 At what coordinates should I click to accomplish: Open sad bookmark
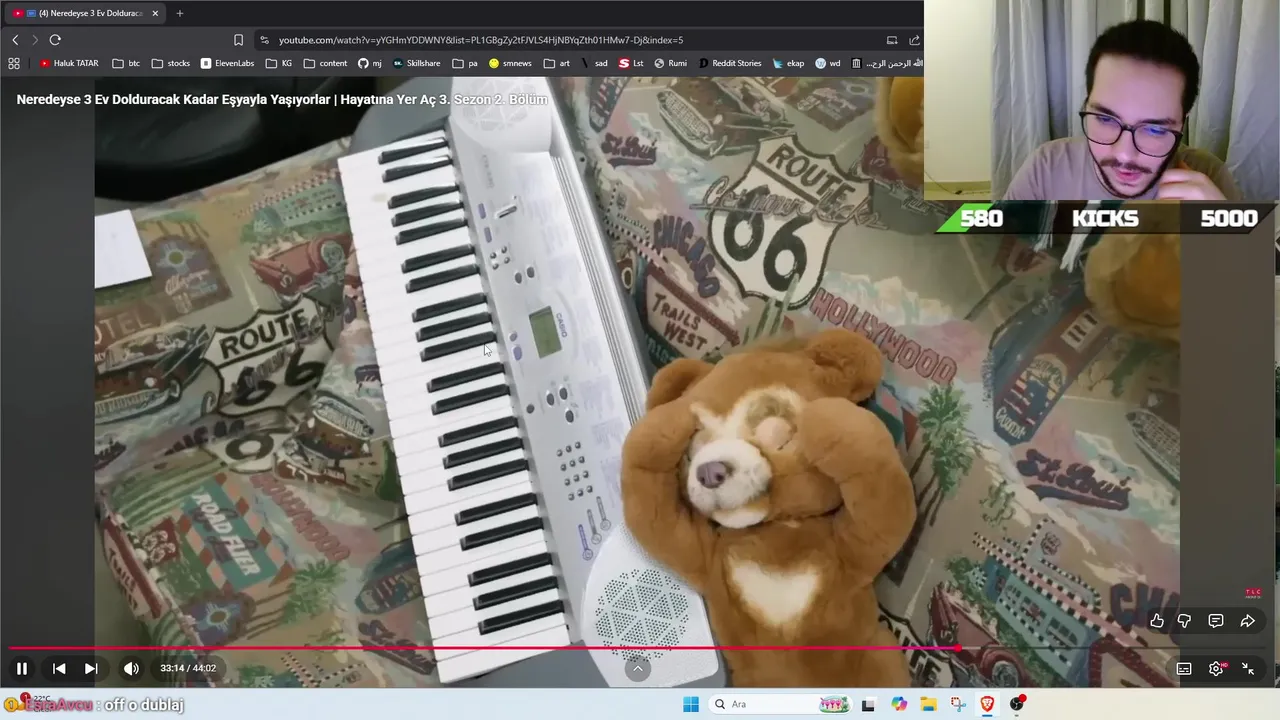(594, 63)
